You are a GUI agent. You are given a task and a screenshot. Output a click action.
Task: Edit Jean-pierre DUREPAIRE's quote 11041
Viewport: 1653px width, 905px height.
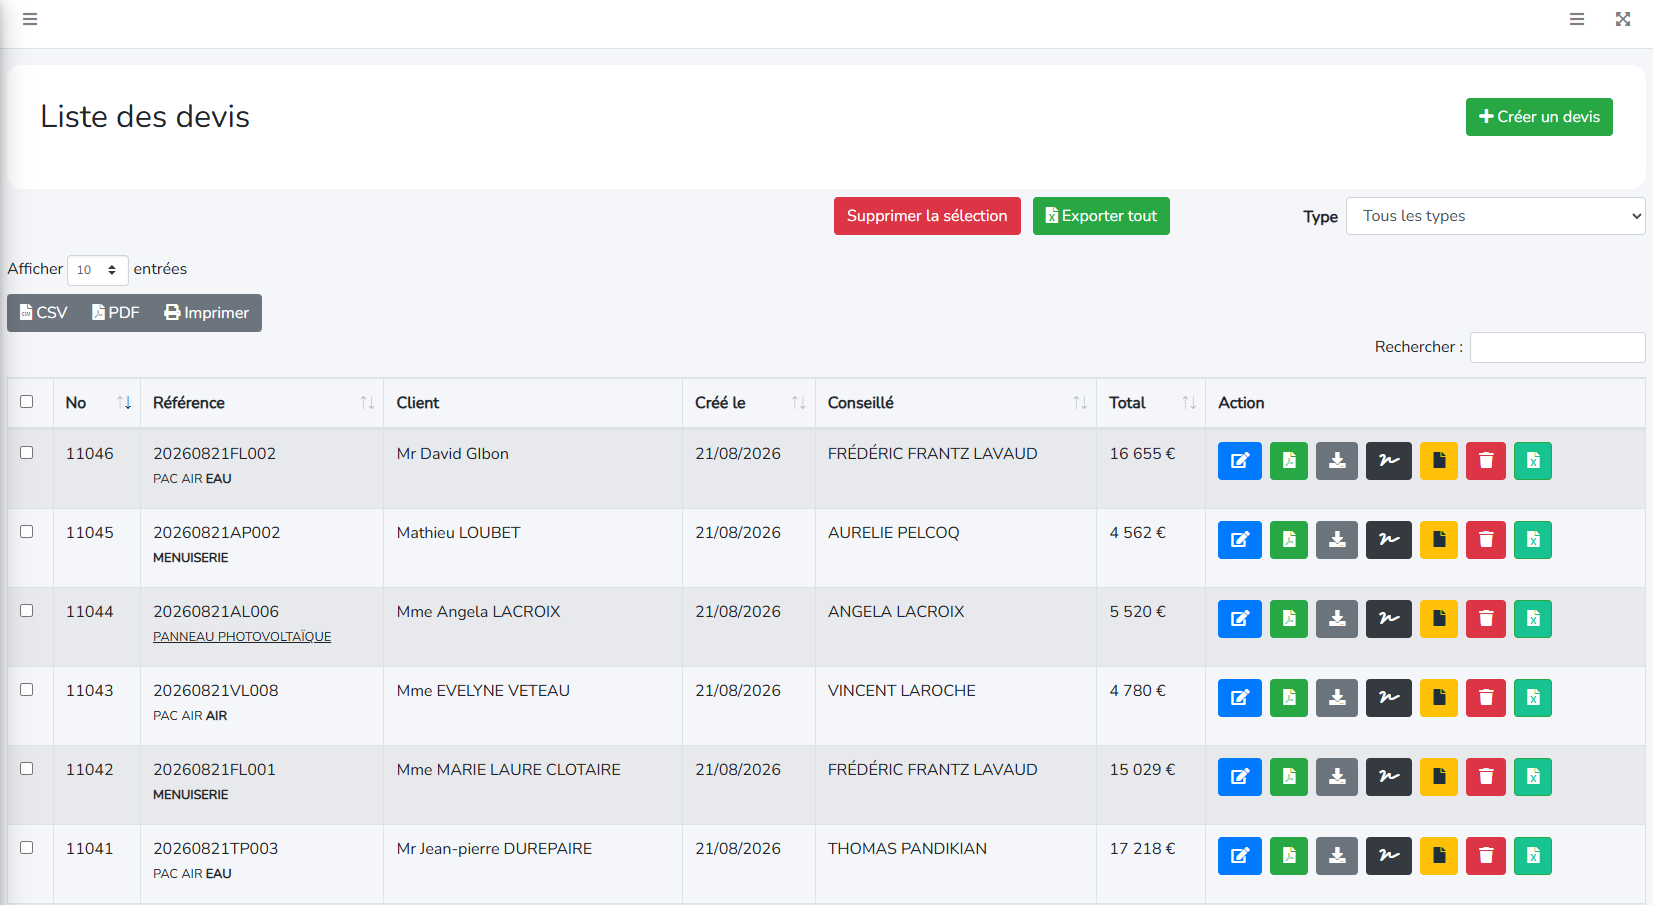[1240, 856]
